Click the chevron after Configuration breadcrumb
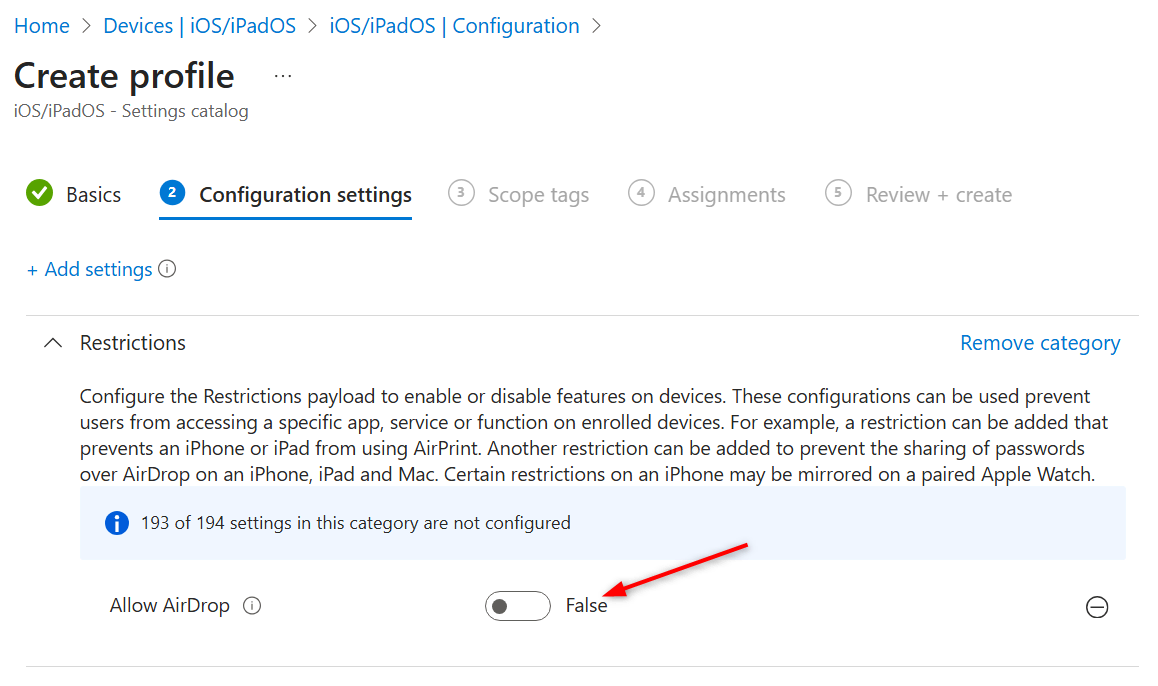Screen dimensions: 1158x686 click(x=596, y=25)
